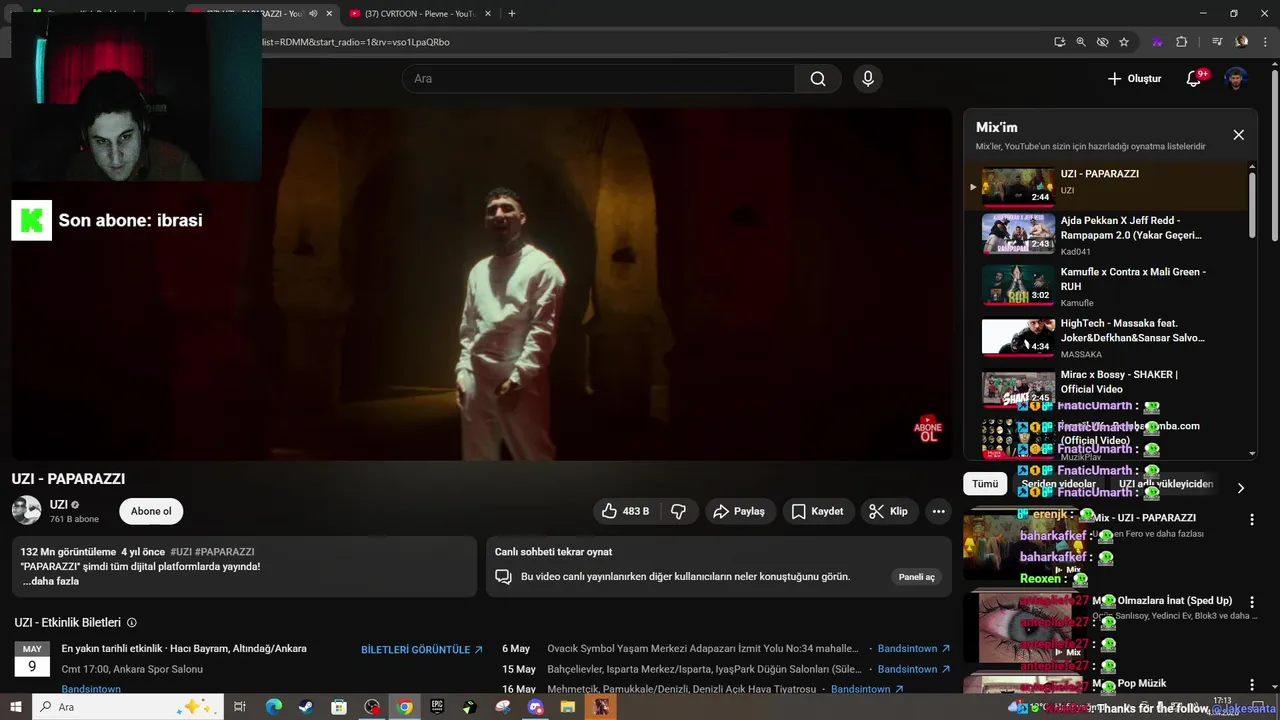This screenshot has height=720, width=1280.
Task: Click the #UZI hashtag in description
Action: pos(181,552)
